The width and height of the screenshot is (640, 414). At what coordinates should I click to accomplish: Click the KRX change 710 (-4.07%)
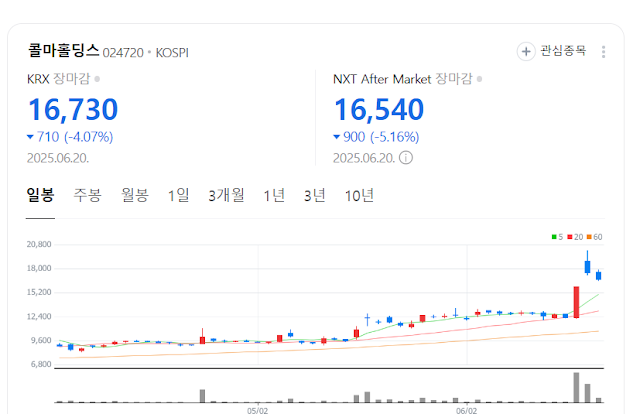click(70, 137)
